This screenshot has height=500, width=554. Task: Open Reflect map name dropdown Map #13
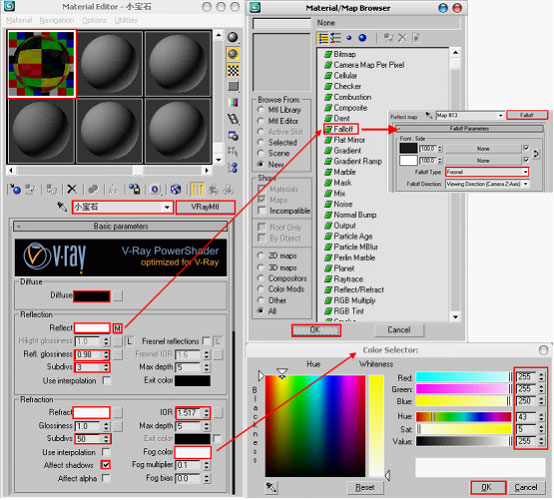click(x=500, y=116)
